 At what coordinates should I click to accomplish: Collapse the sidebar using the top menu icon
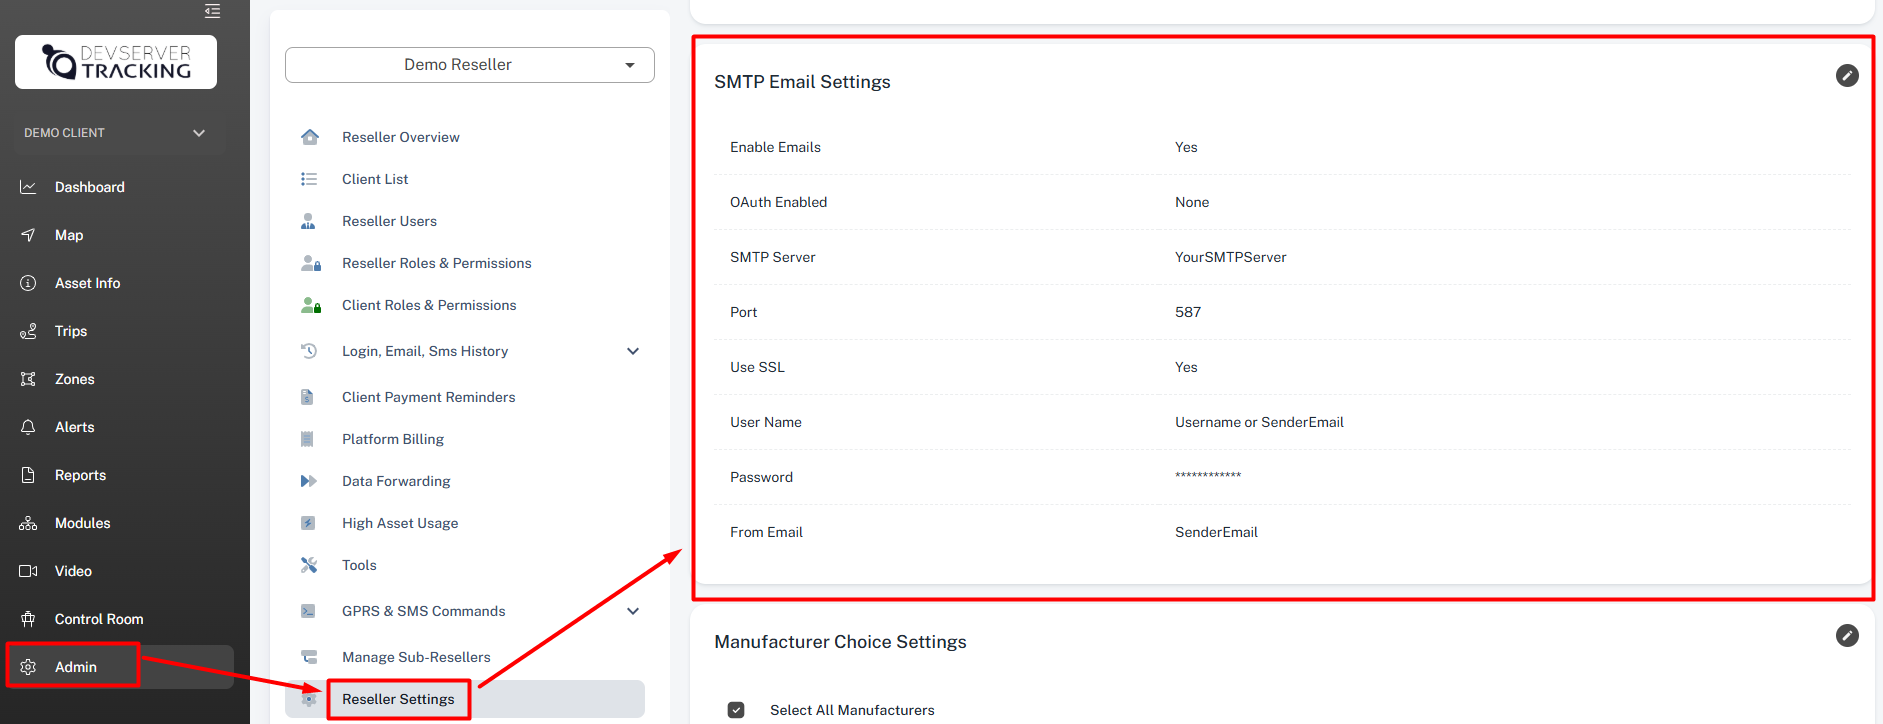coord(212,11)
